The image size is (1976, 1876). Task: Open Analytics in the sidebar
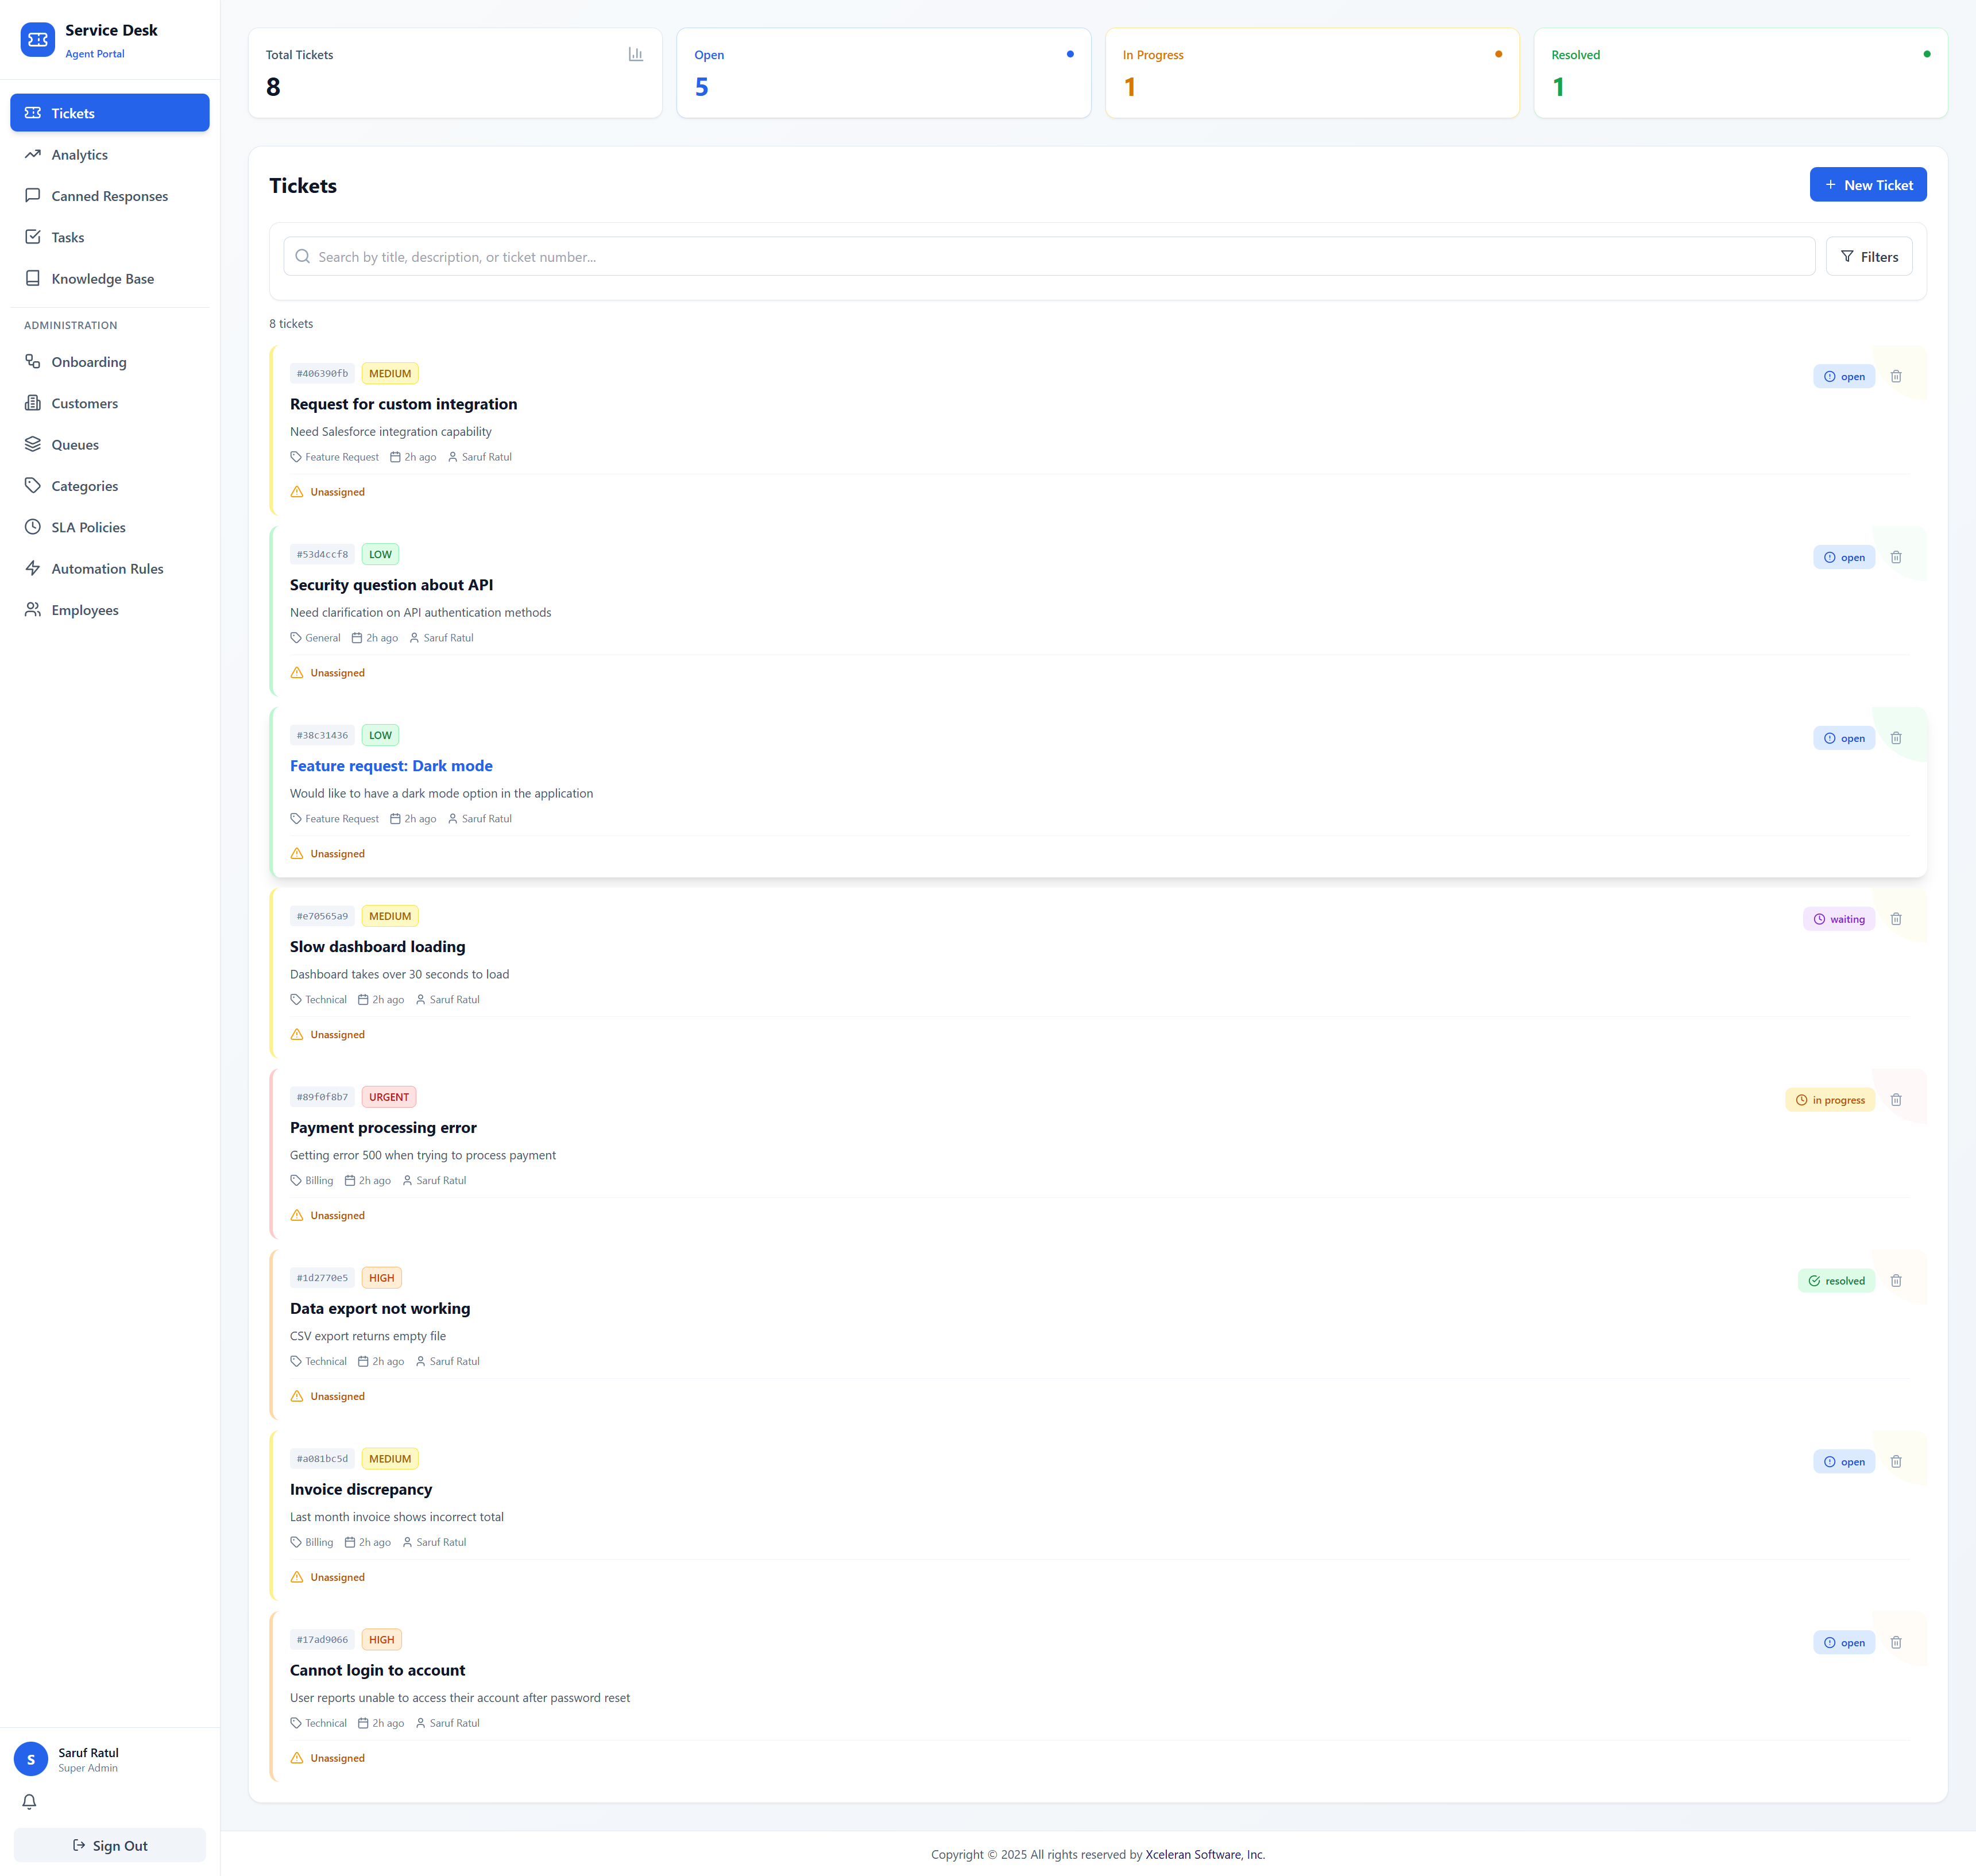(79, 155)
